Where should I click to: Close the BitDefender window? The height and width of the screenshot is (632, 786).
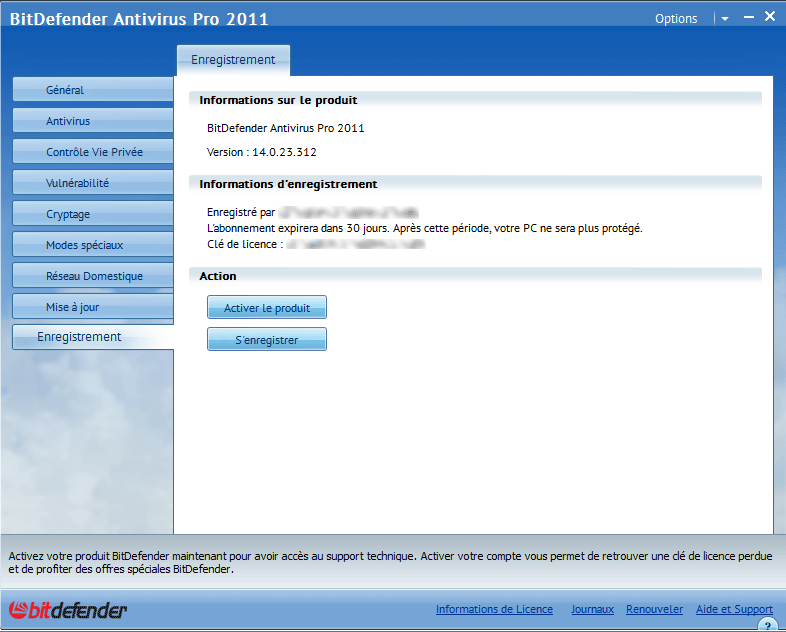click(770, 17)
